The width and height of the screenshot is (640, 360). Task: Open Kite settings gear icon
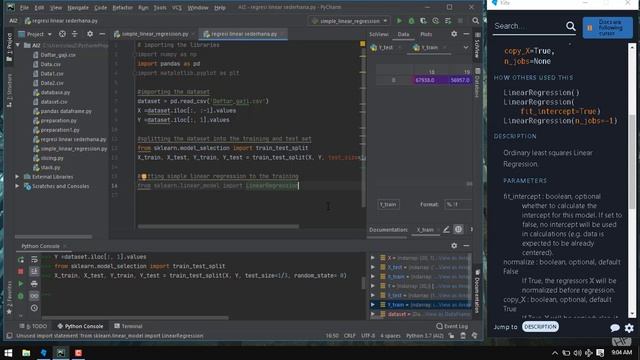click(x=629, y=327)
